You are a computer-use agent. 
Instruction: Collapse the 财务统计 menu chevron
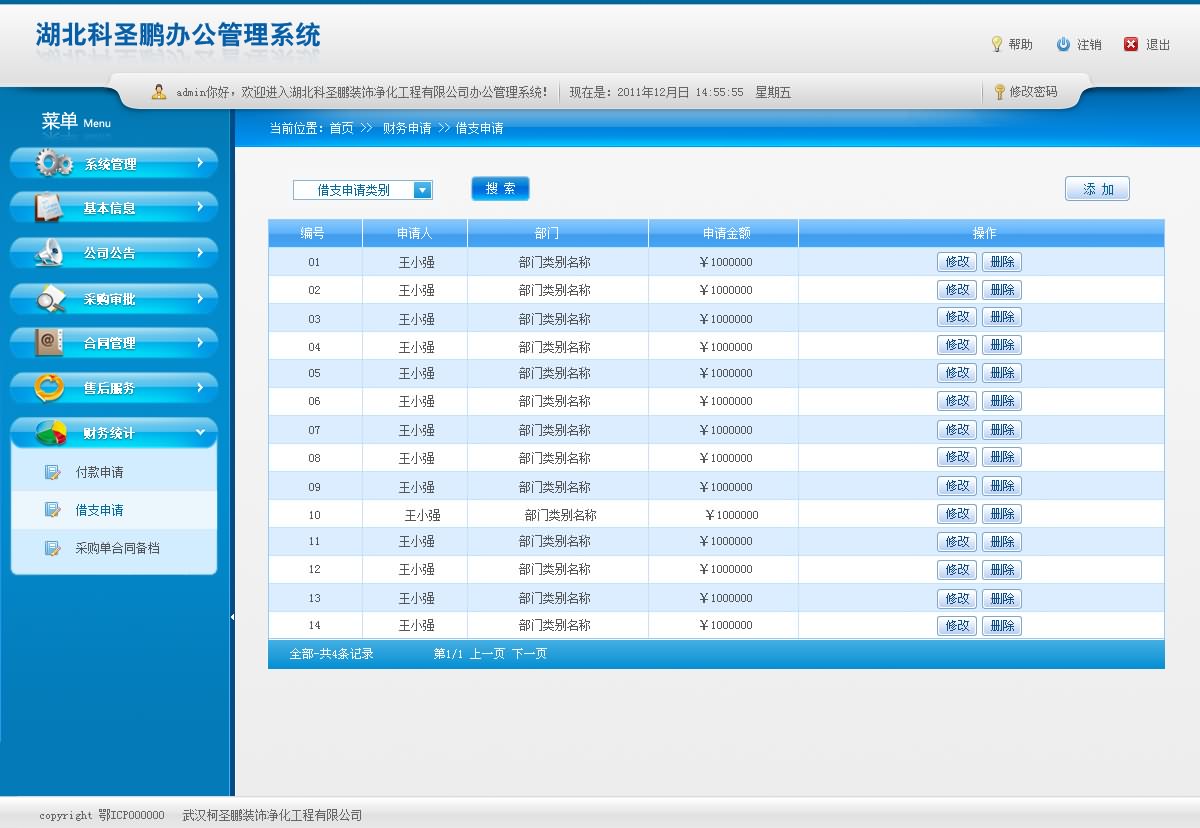click(x=200, y=432)
